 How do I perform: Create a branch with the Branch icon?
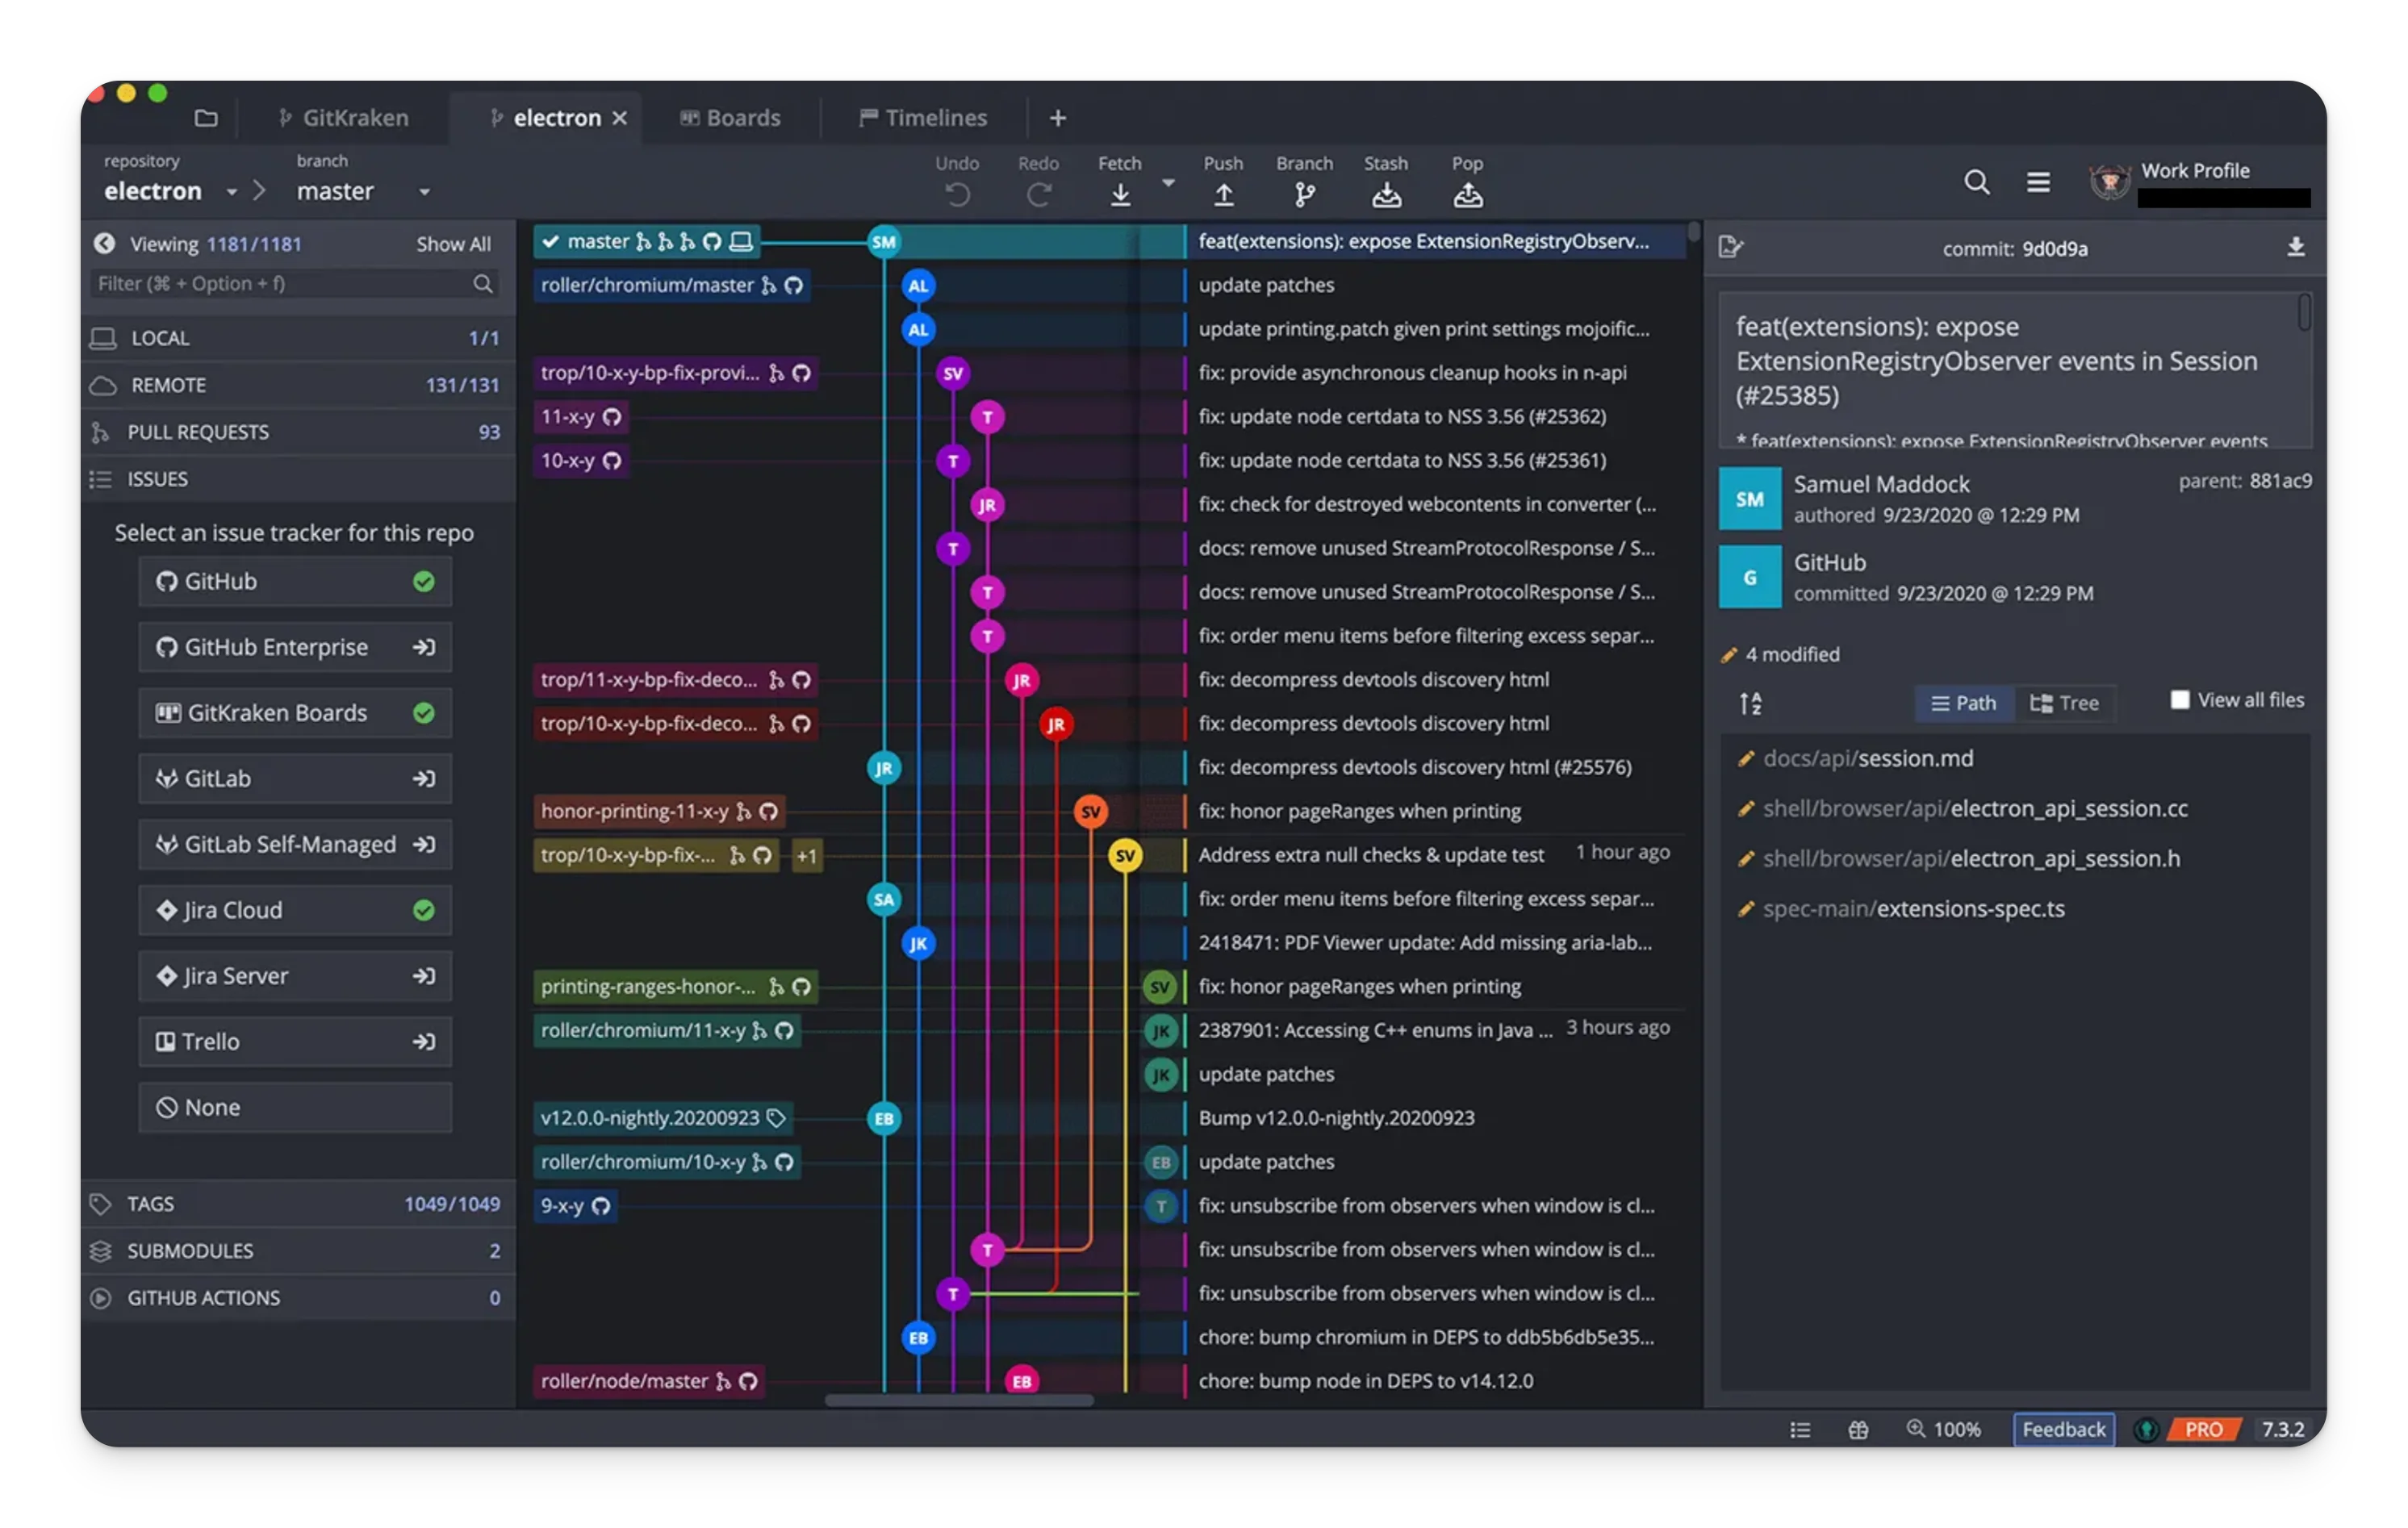point(1303,194)
